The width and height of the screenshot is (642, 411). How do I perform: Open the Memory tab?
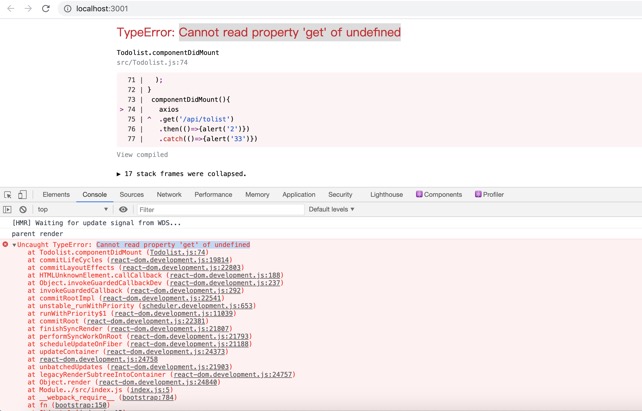tap(257, 195)
